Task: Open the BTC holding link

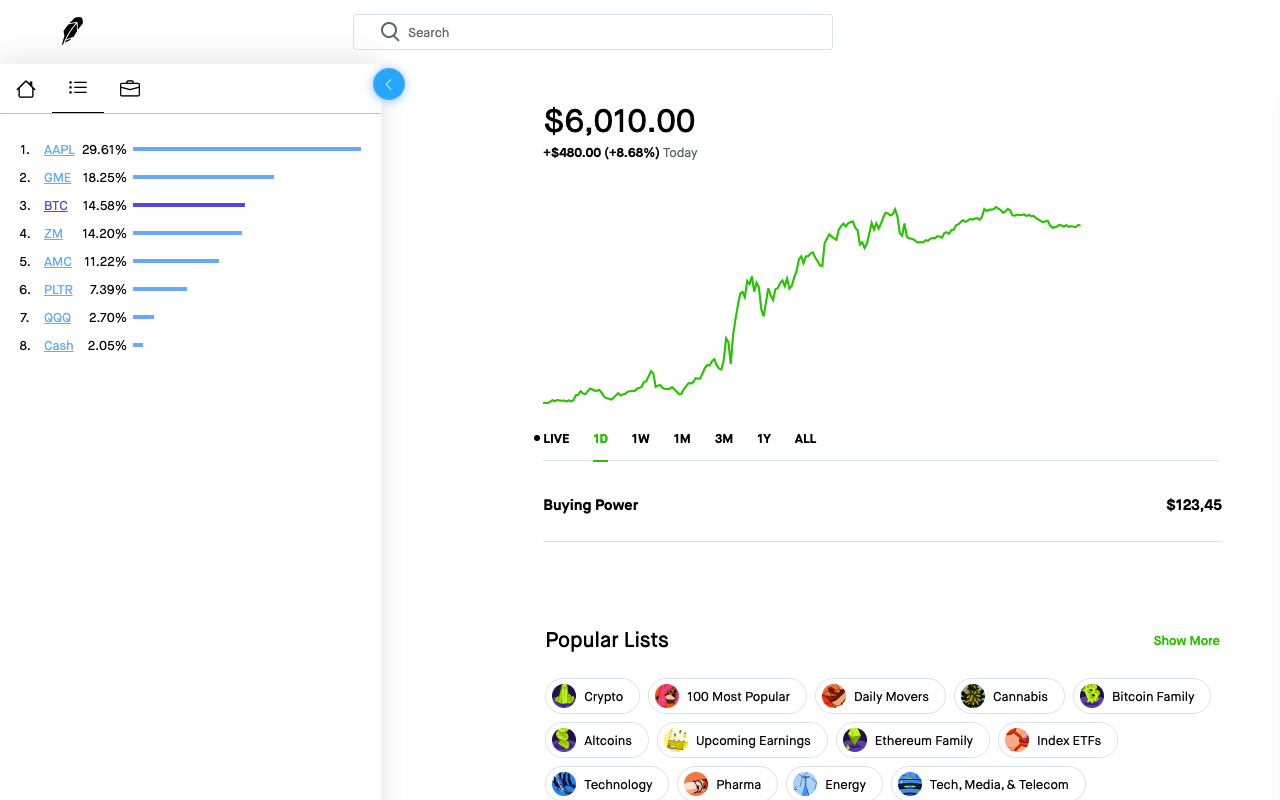Action: pyautogui.click(x=56, y=206)
